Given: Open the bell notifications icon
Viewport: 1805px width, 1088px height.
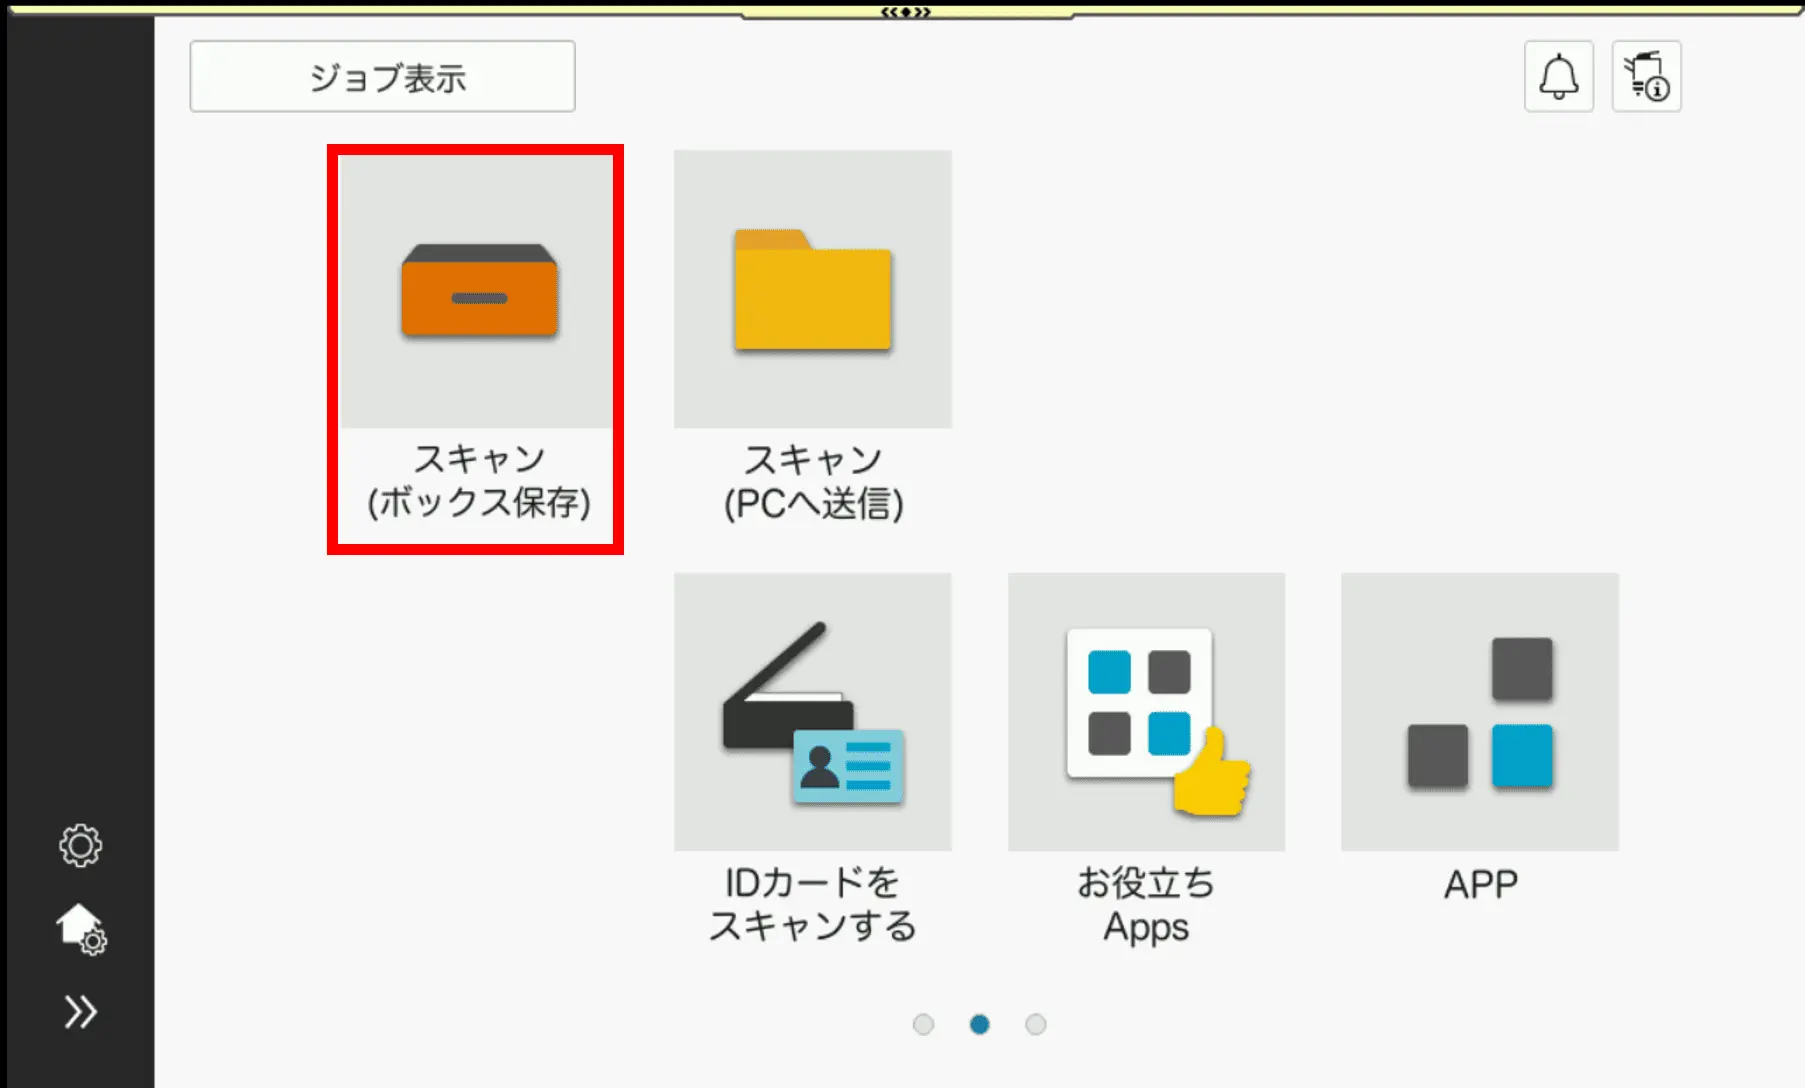Looking at the screenshot, I should tap(1558, 77).
